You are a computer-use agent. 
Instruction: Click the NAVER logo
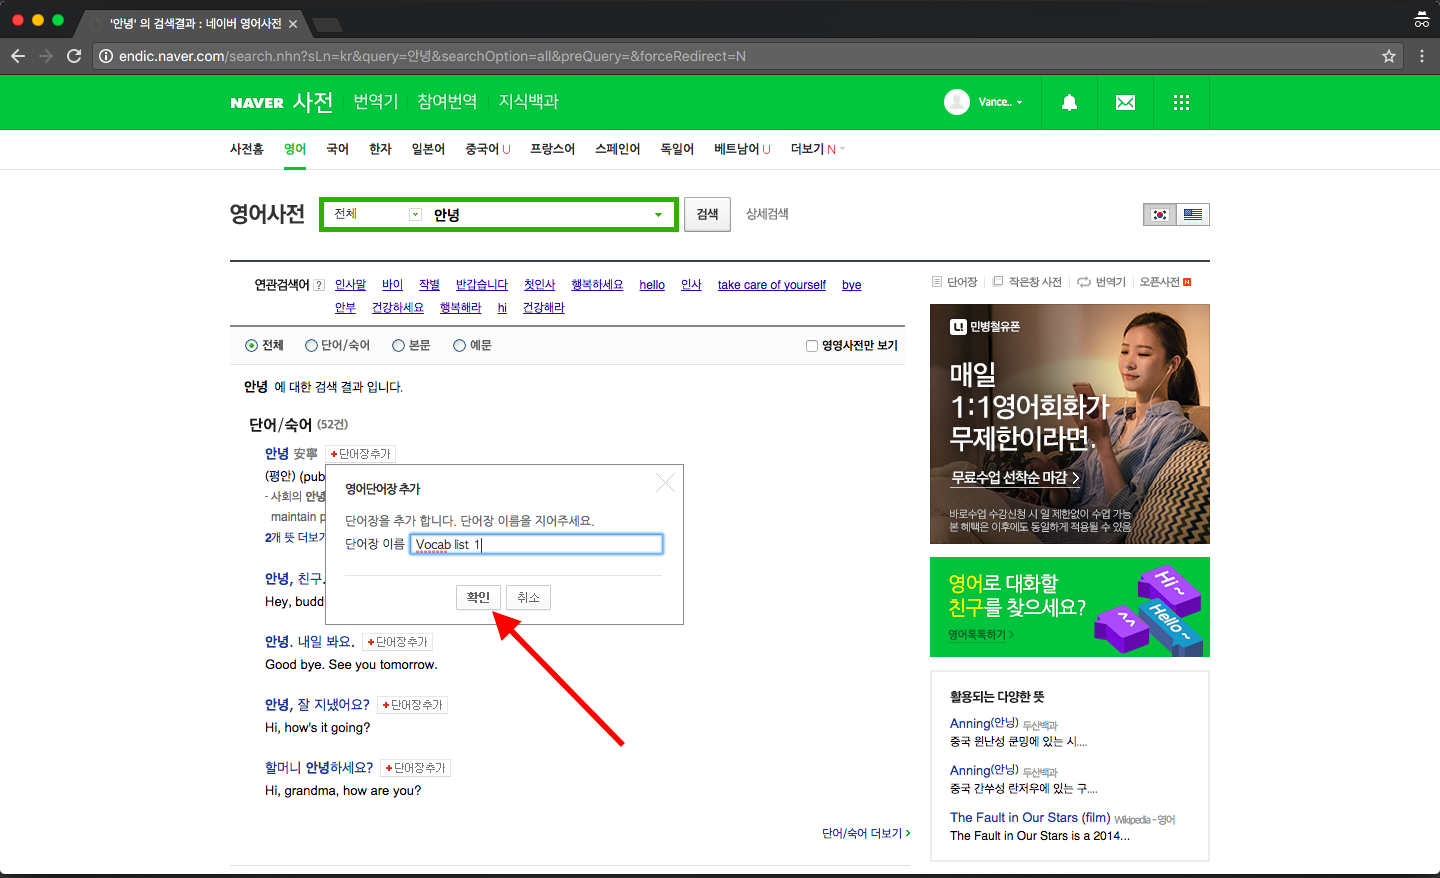pyautogui.click(x=257, y=102)
